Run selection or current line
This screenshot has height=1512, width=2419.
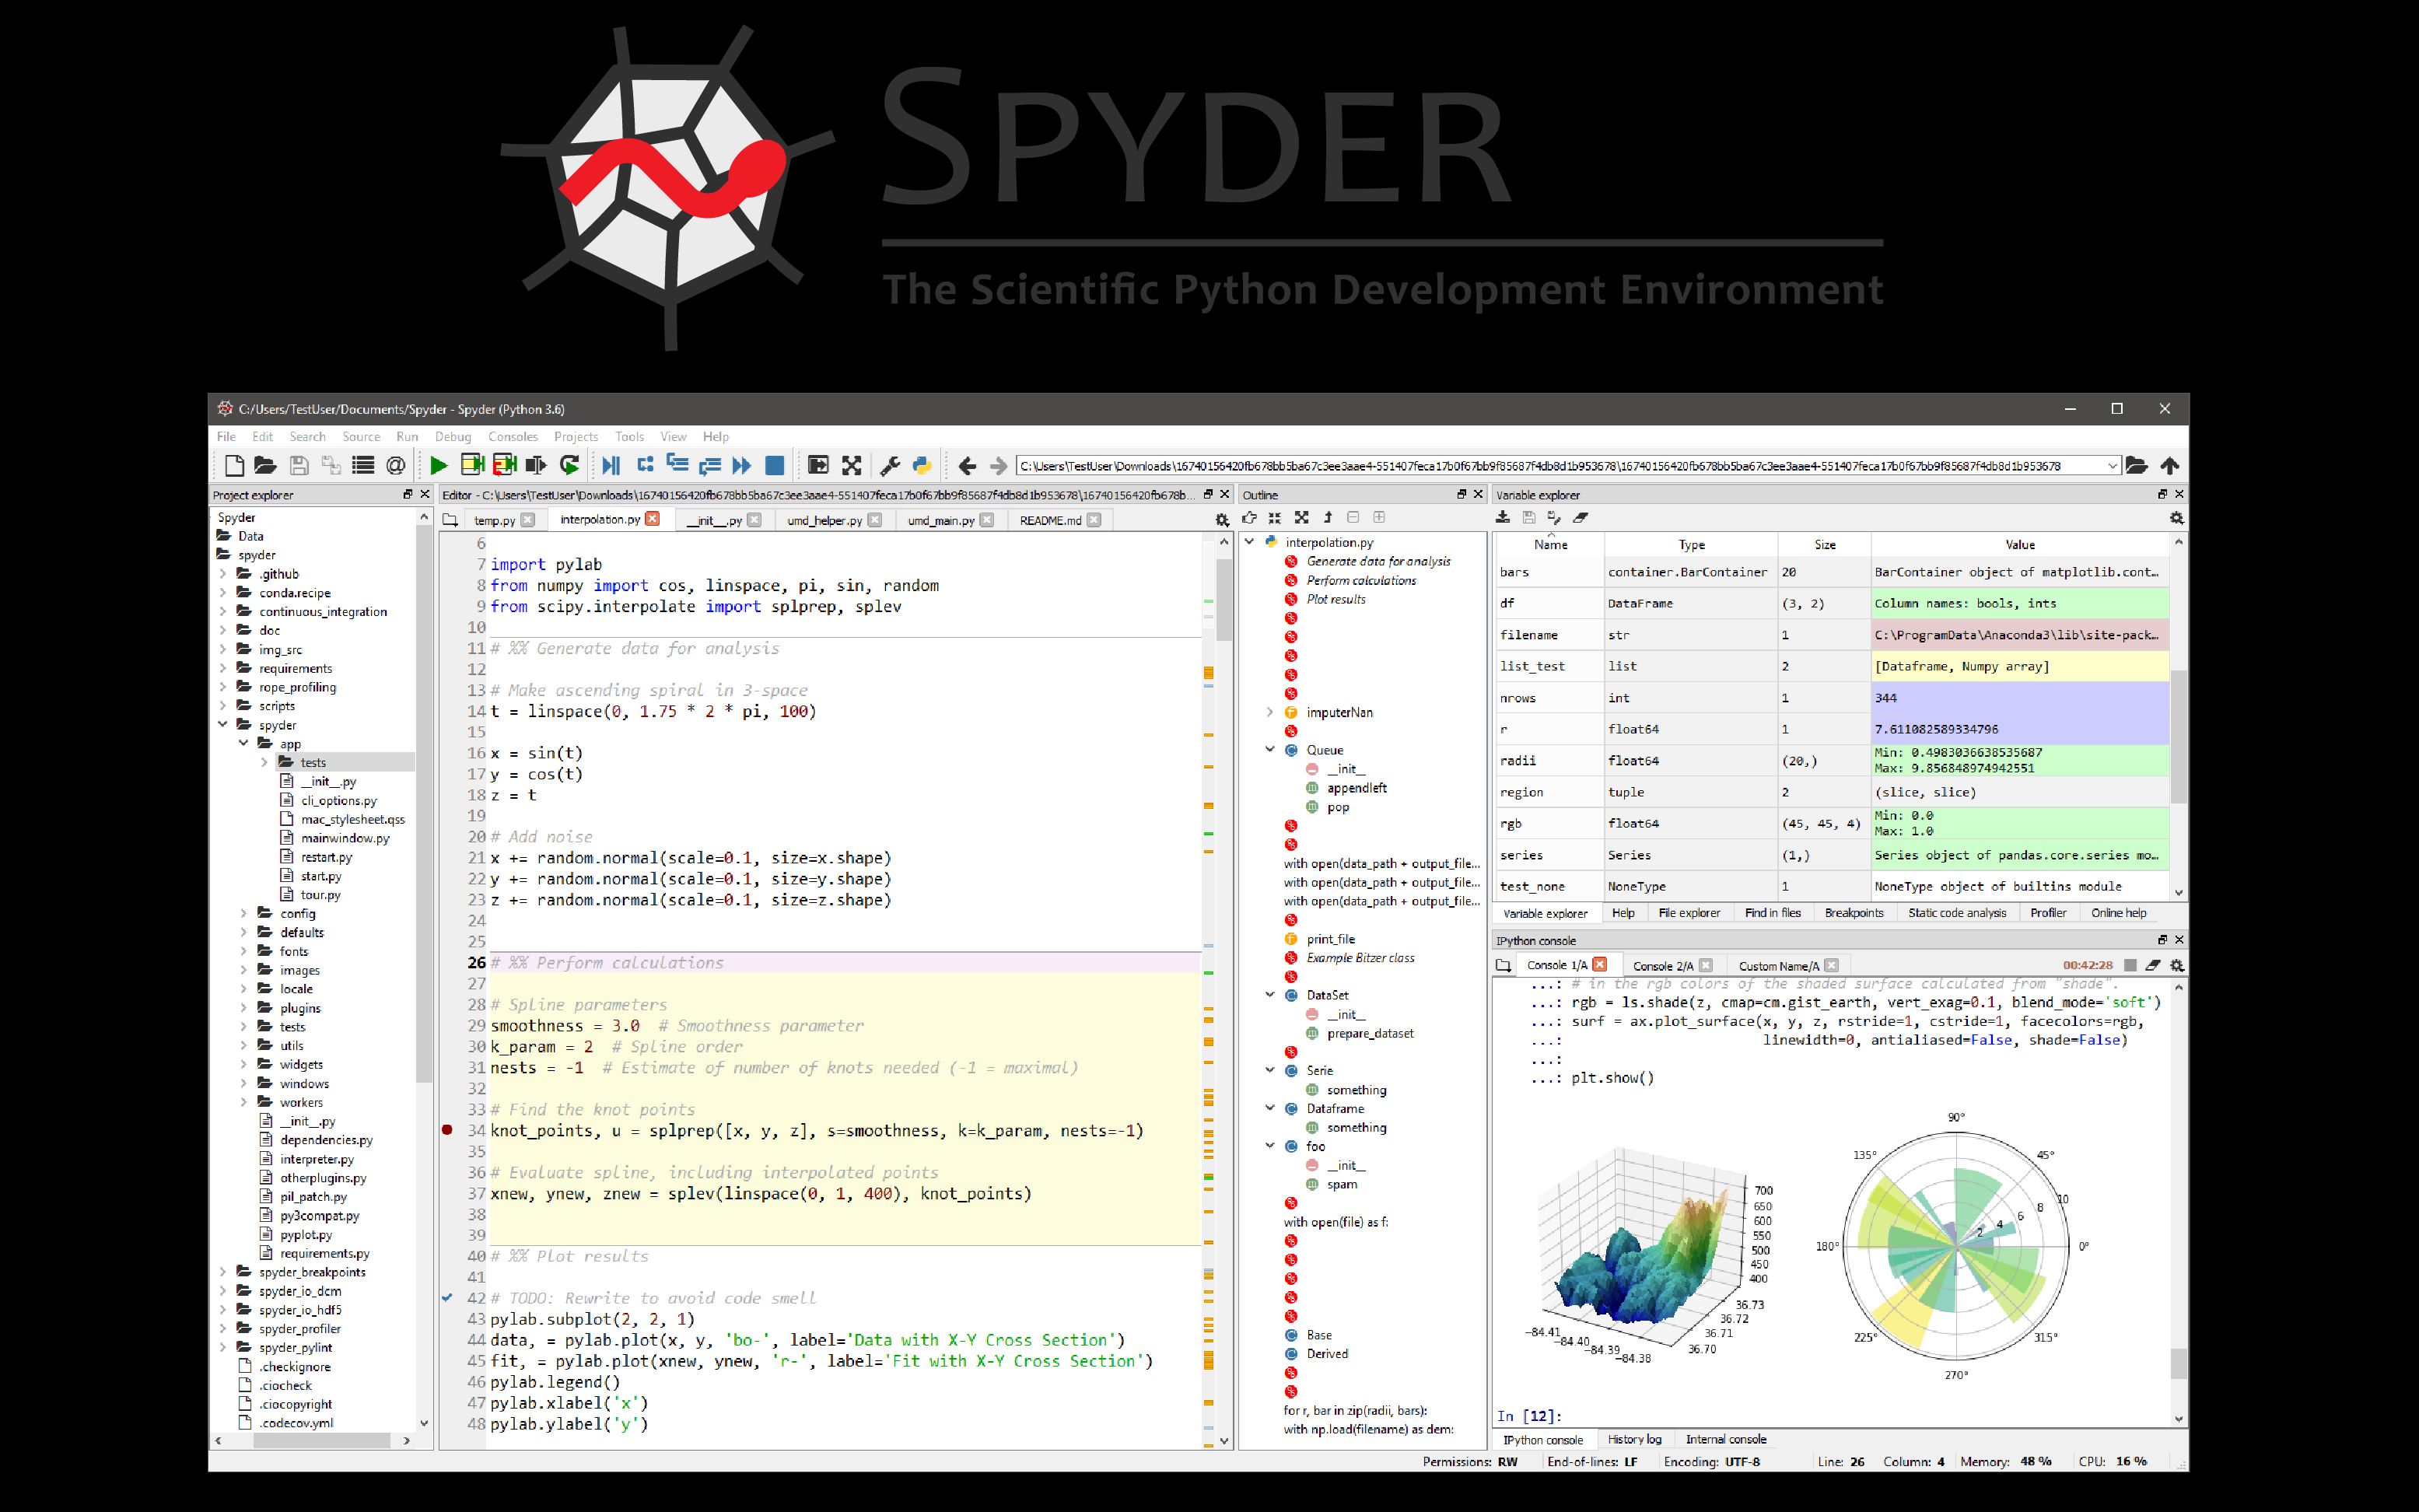pyautogui.click(x=537, y=465)
